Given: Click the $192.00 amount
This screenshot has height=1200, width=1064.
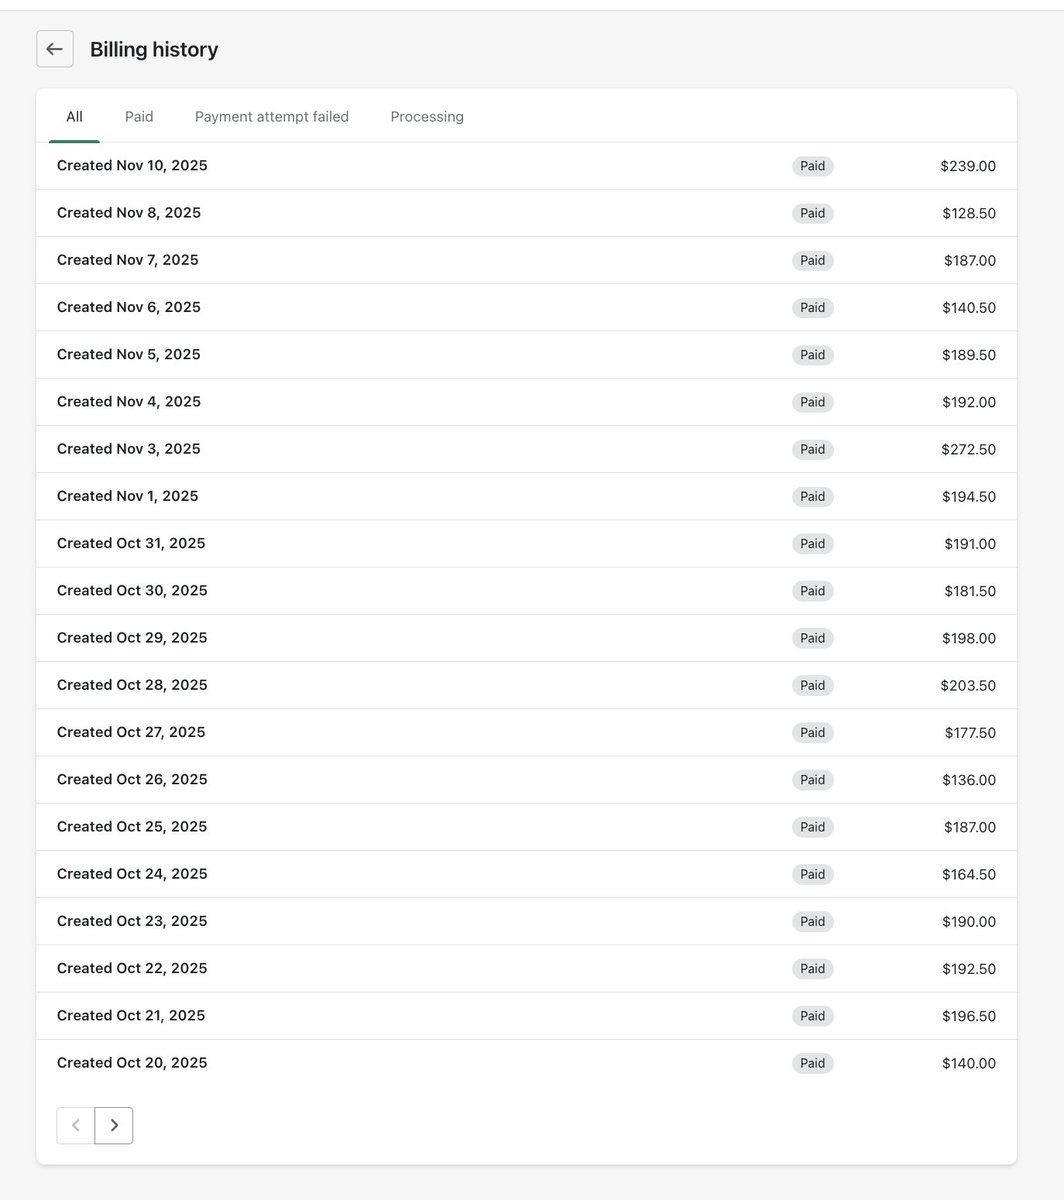Looking at the screenshot, I should pyautogui.click(x=969, y=402).
